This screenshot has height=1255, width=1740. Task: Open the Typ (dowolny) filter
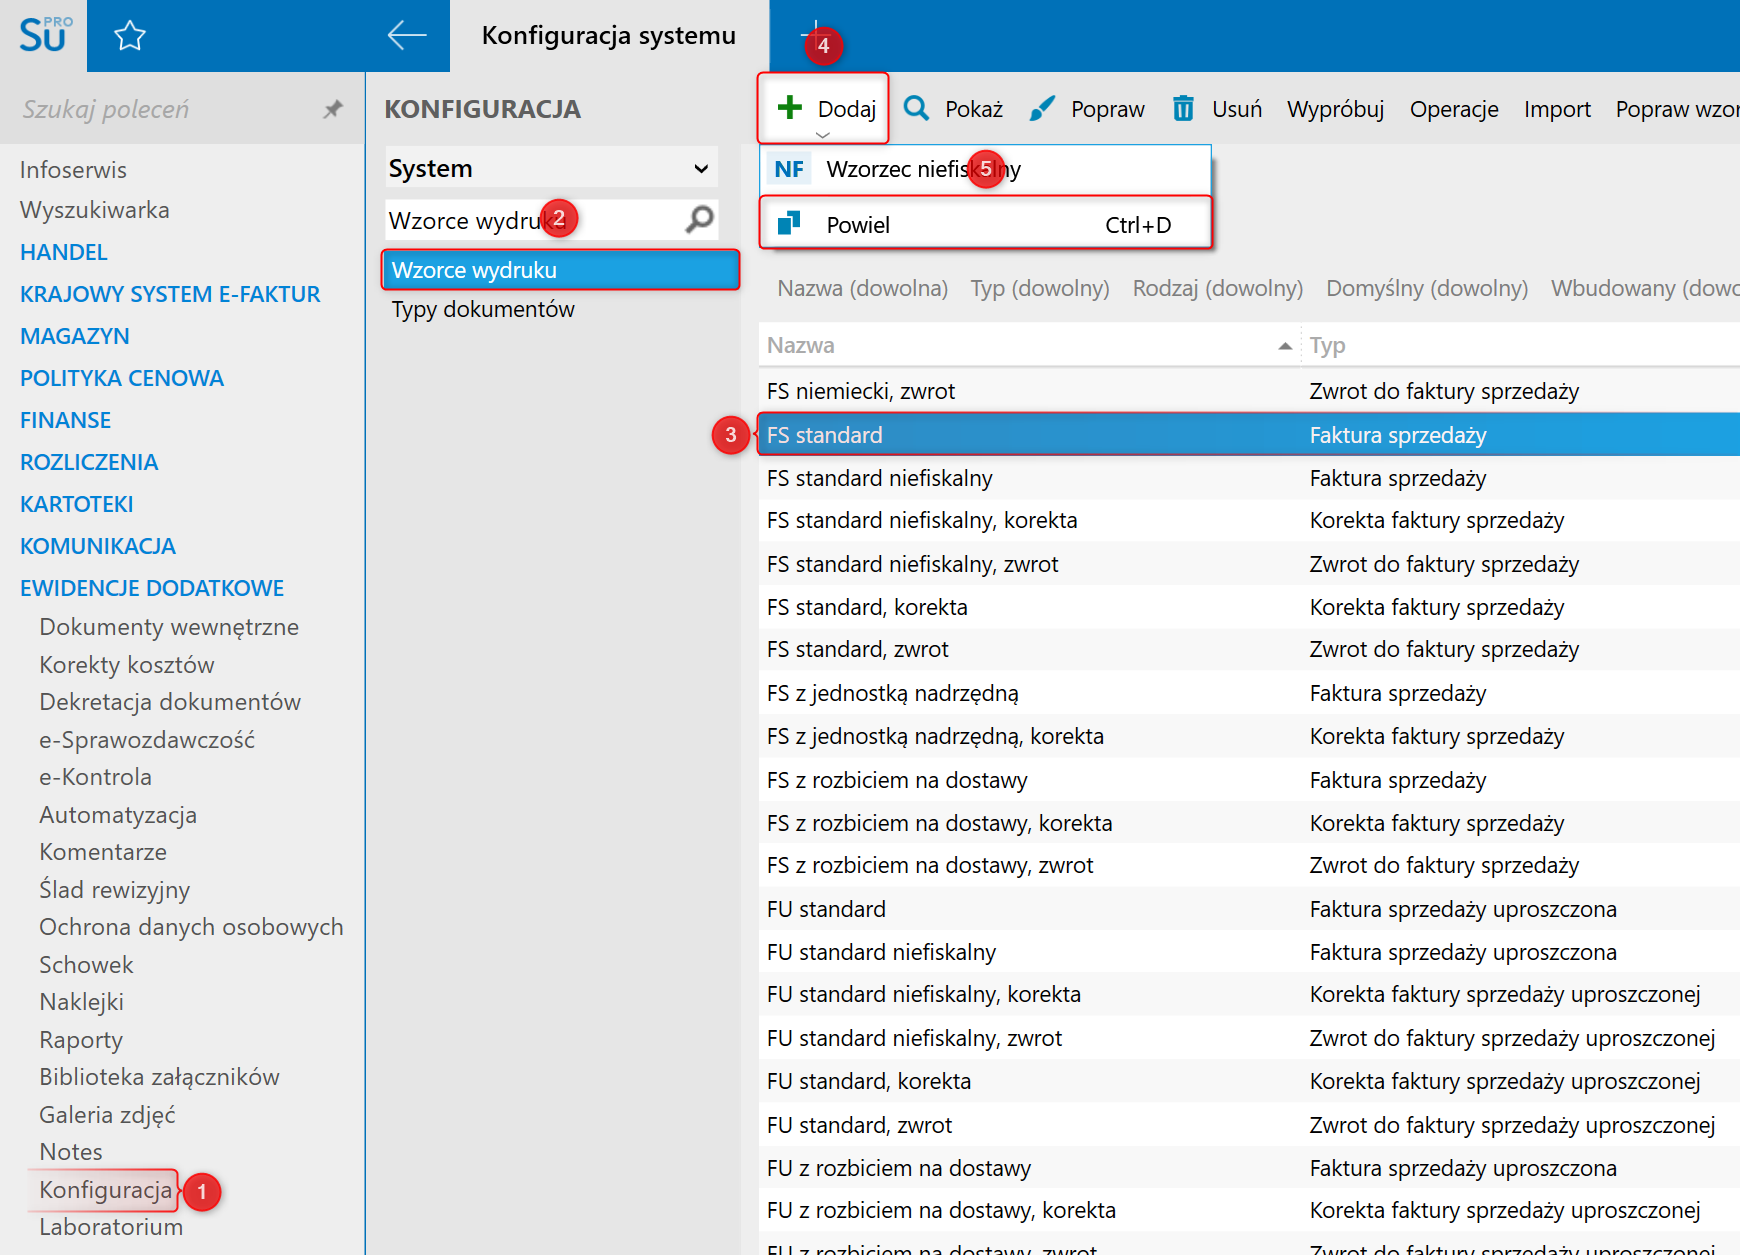coord(1039,288)
